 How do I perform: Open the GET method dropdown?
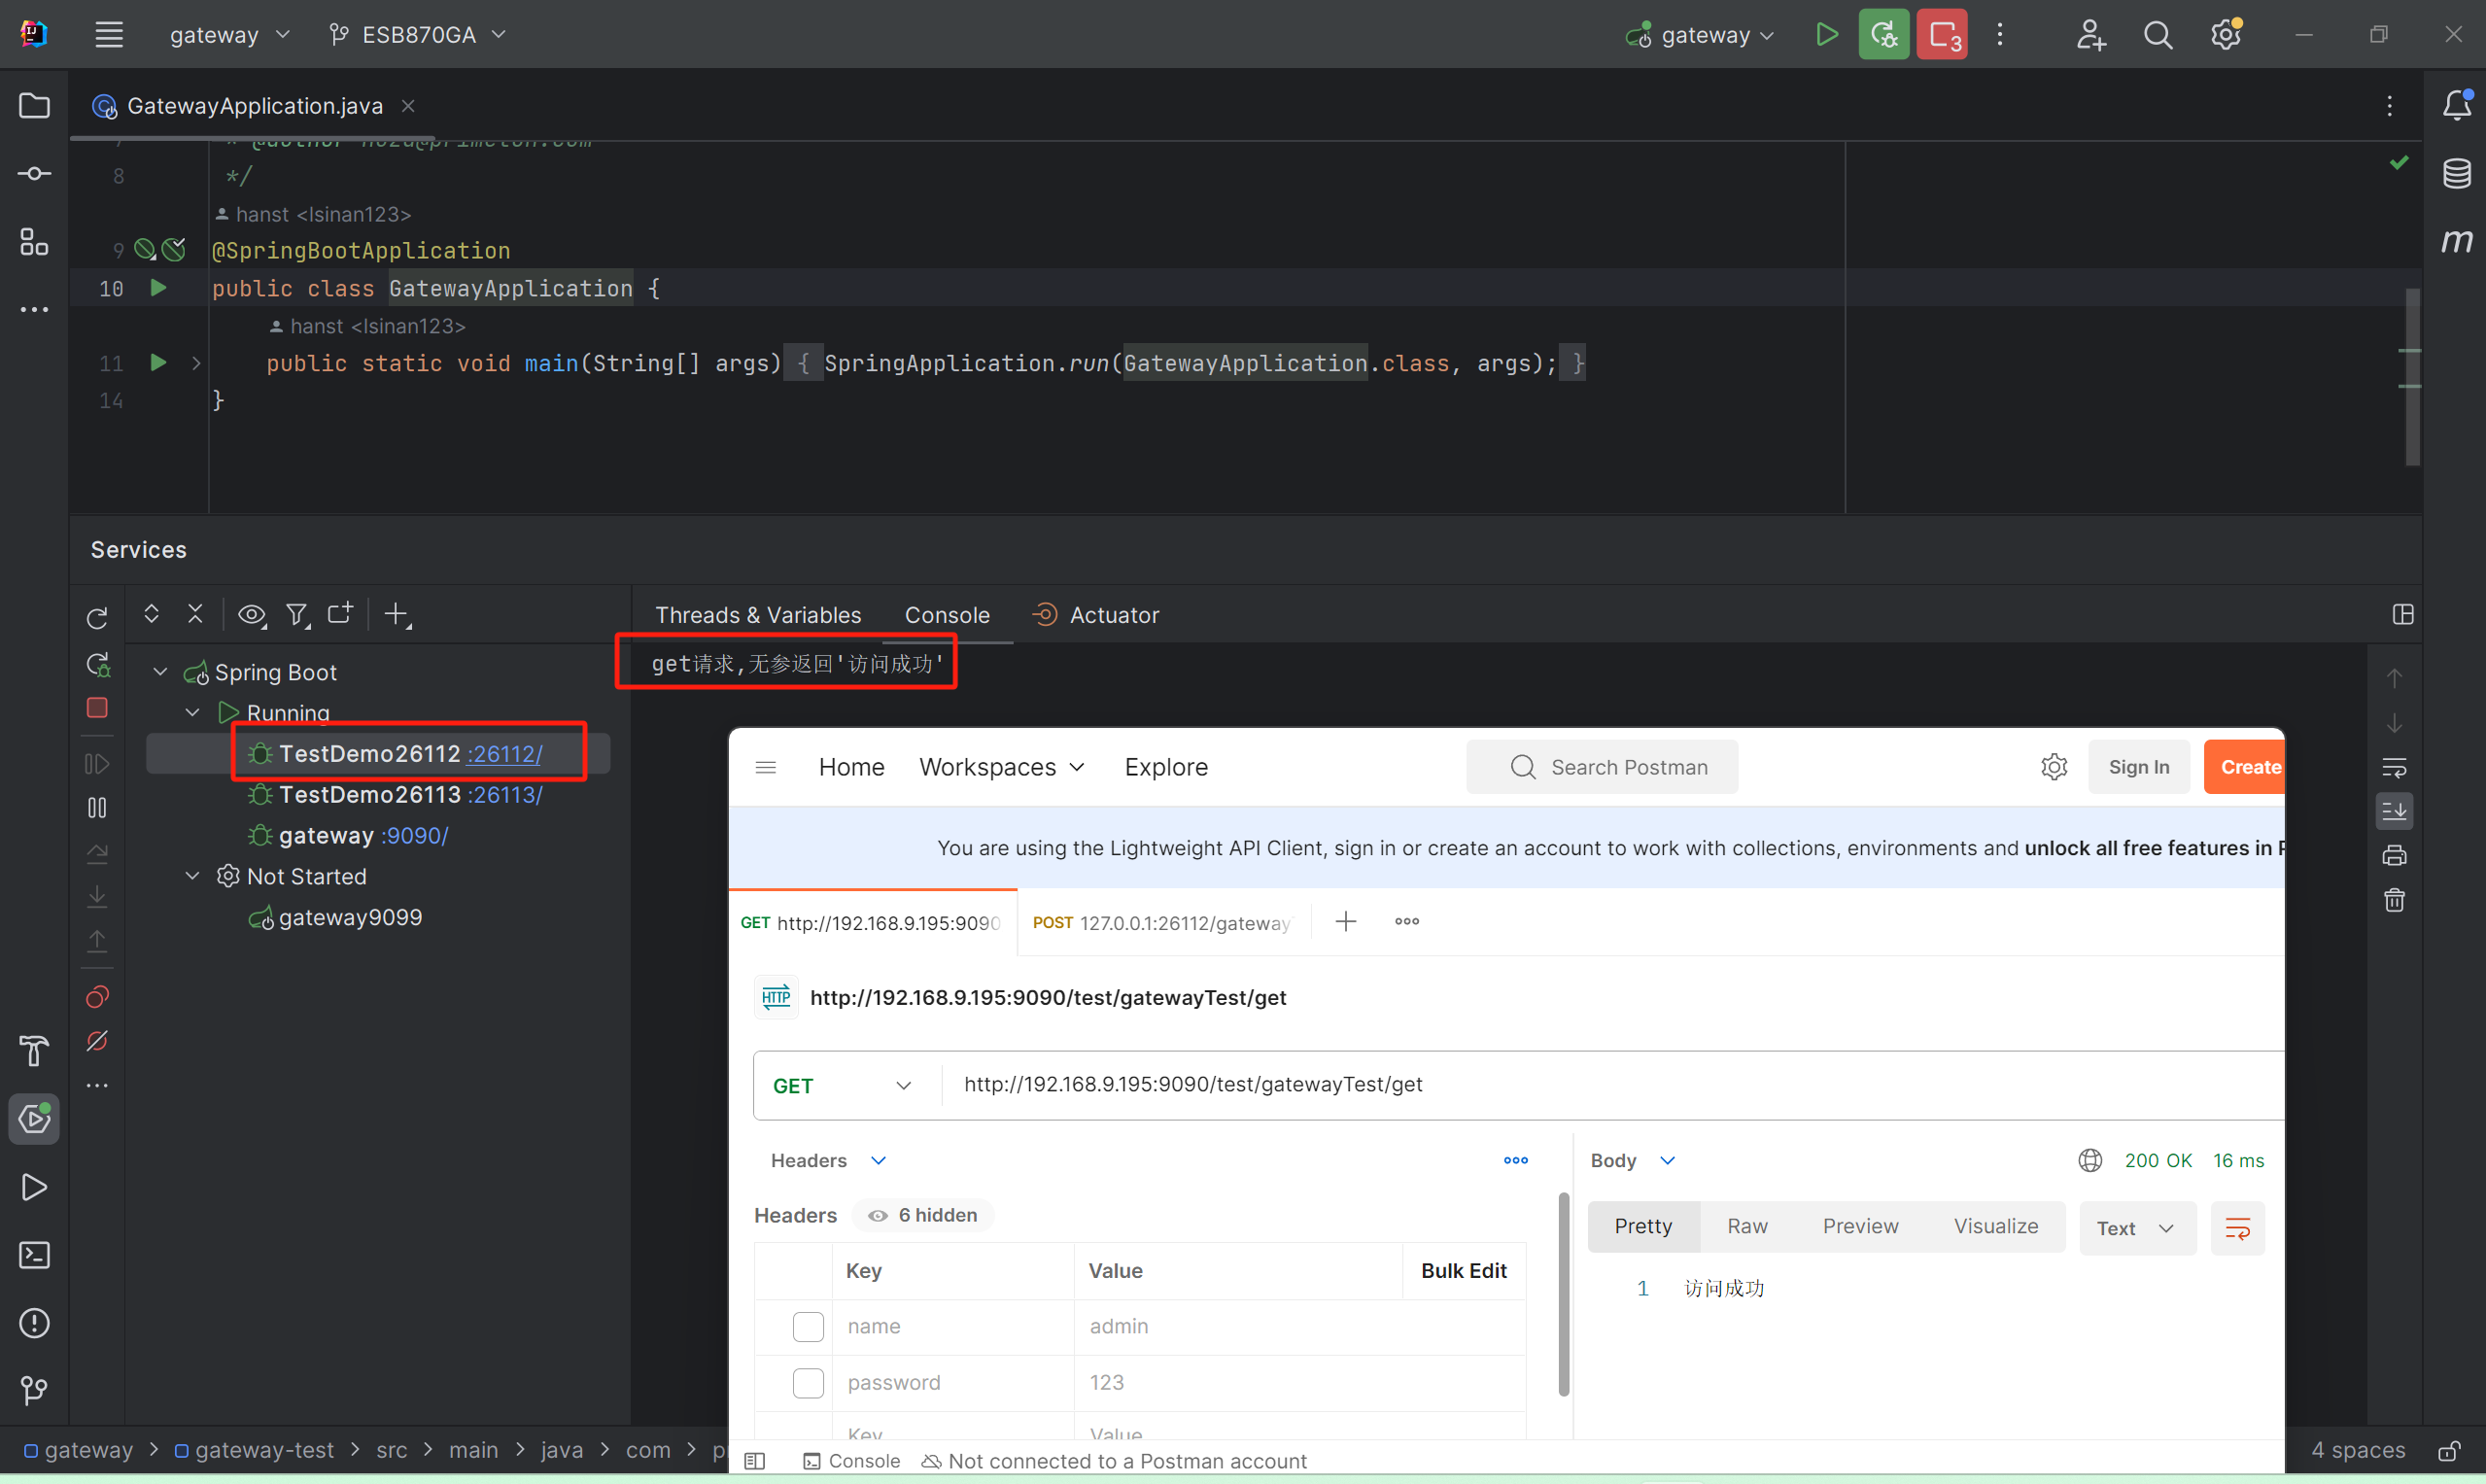click(842, 1085)
